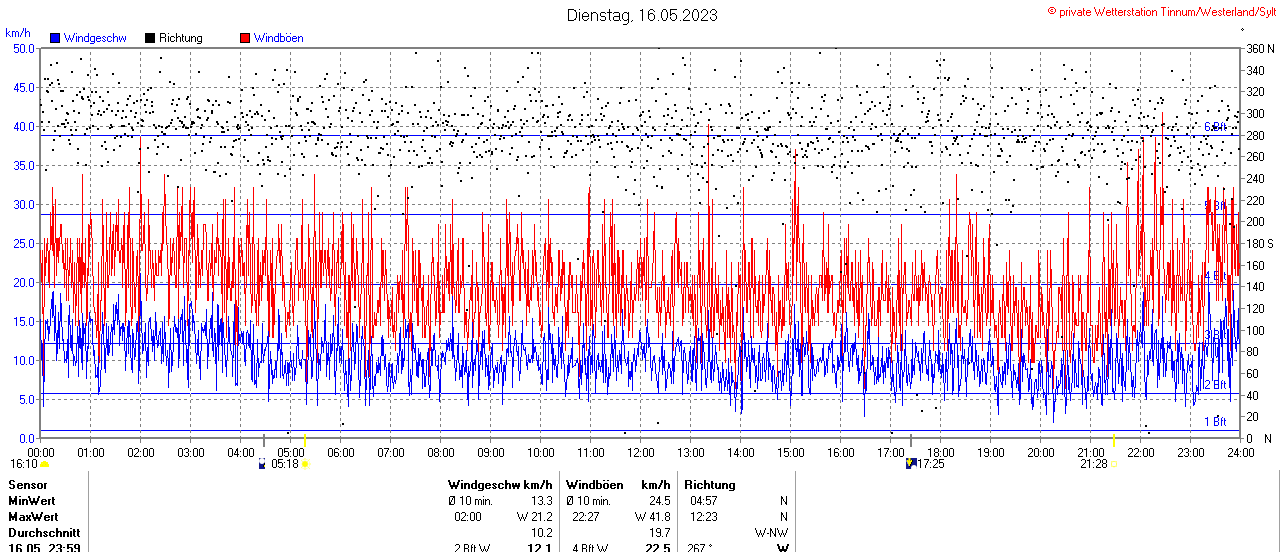This screenshot has height=552, width=1280.
Task: Click the yellow sun icon right of 05:18
Action: [x=305, y=464]
